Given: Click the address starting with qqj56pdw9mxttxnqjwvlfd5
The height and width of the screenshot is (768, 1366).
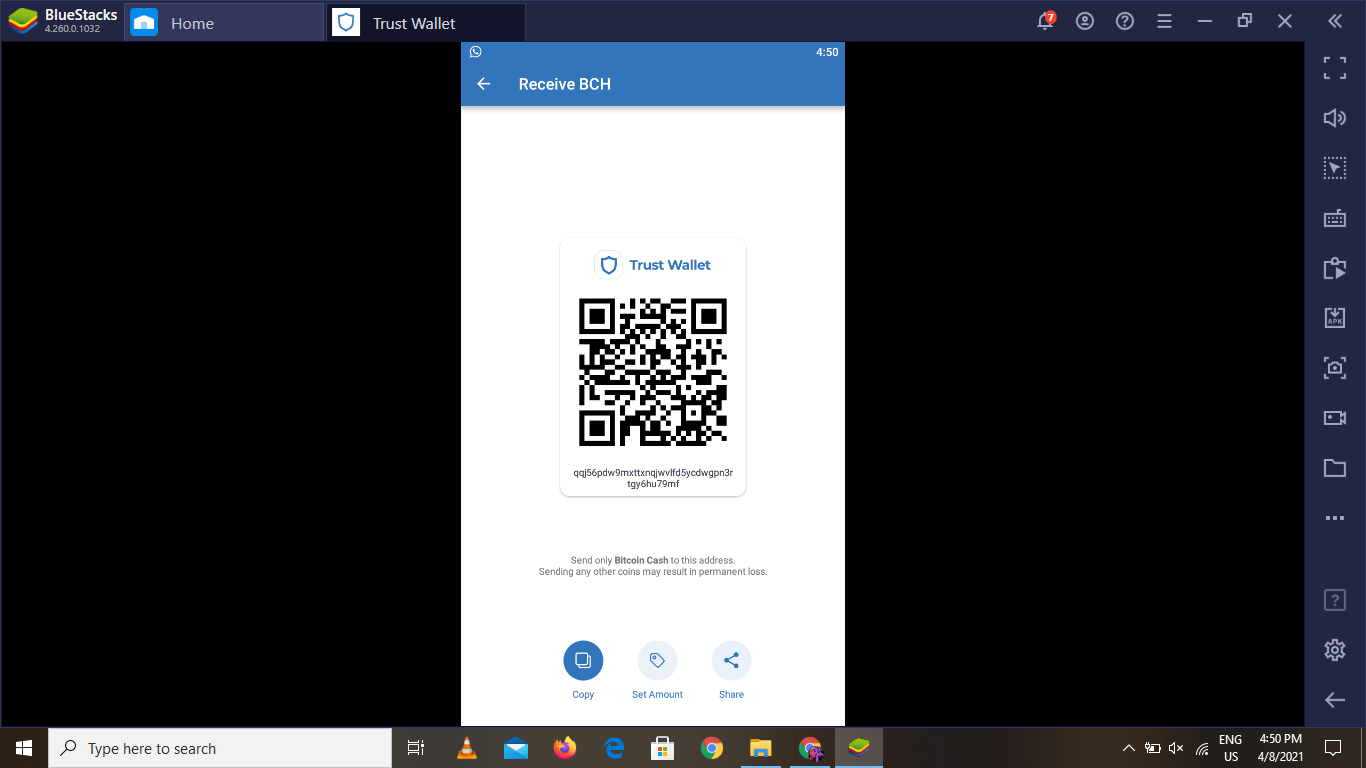Looking at the screenshot, I should click(653, 478).
